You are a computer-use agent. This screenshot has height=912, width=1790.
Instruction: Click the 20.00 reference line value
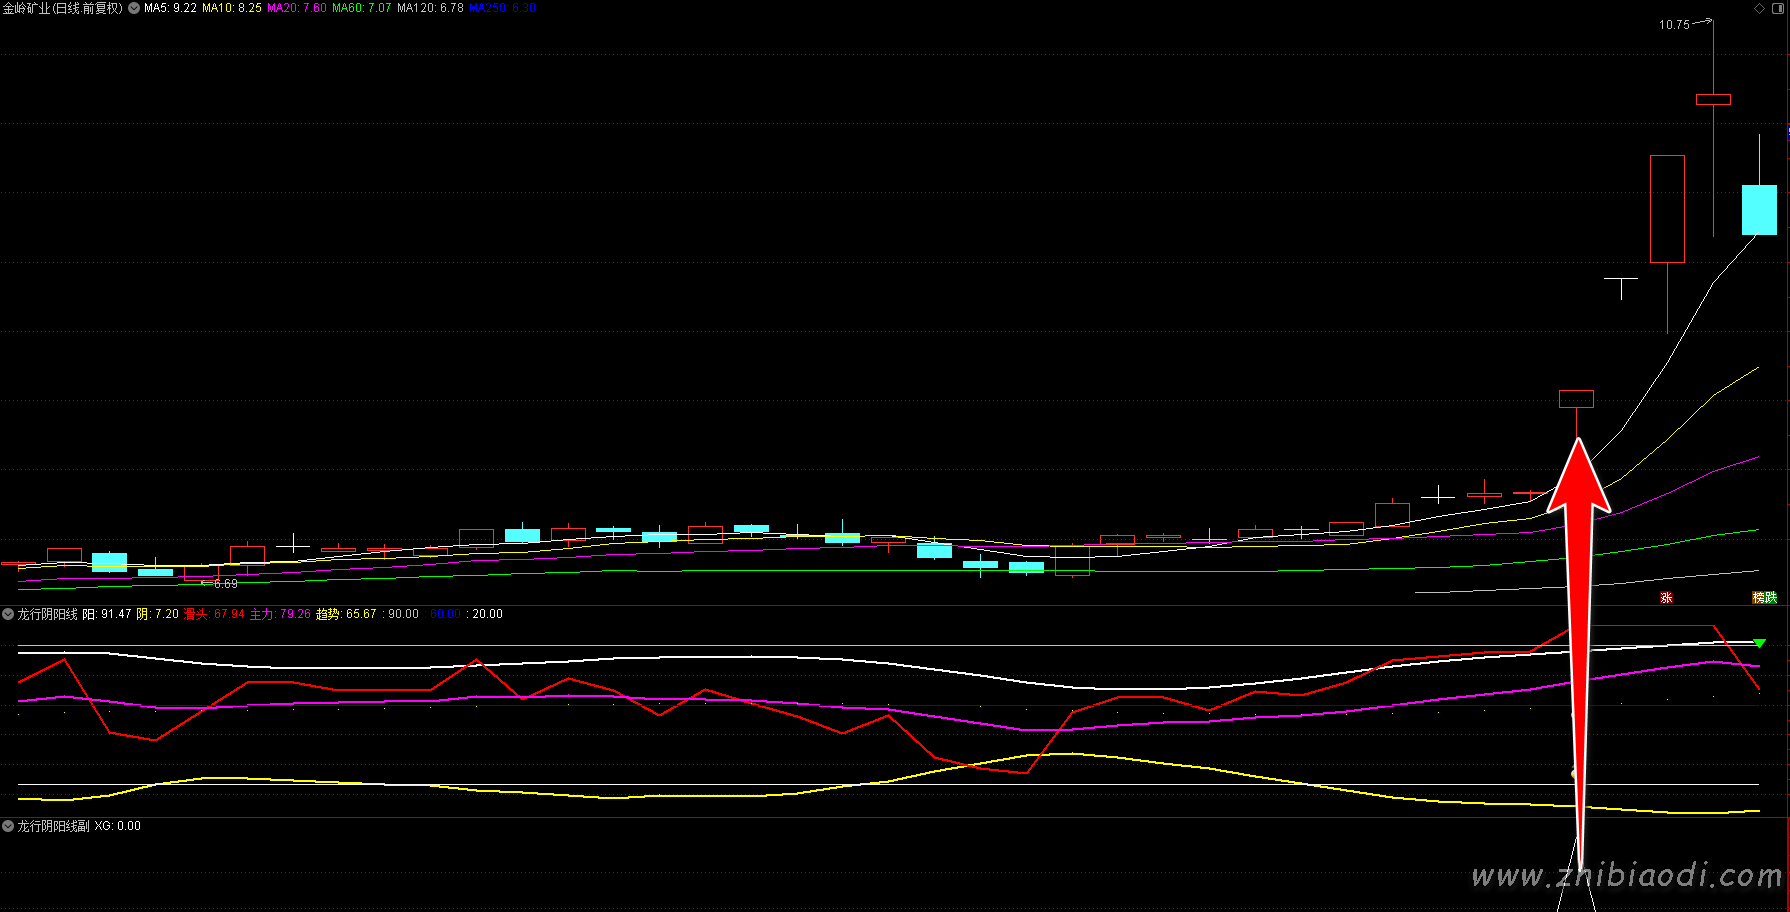487,614
